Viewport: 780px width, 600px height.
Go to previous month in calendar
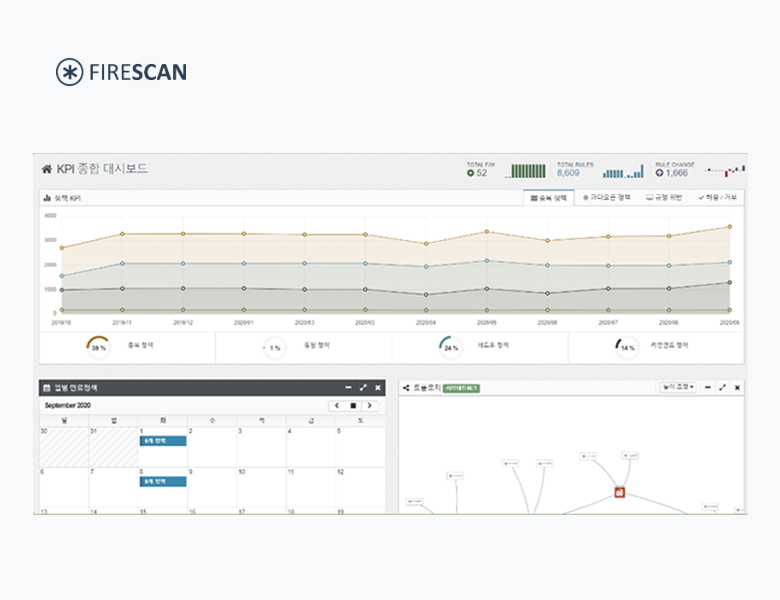[x=336, y=405]
